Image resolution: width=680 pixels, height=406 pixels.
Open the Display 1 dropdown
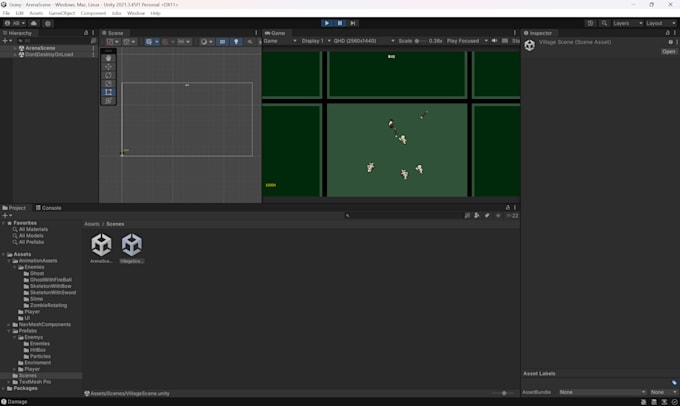click(x=316, y=41)
